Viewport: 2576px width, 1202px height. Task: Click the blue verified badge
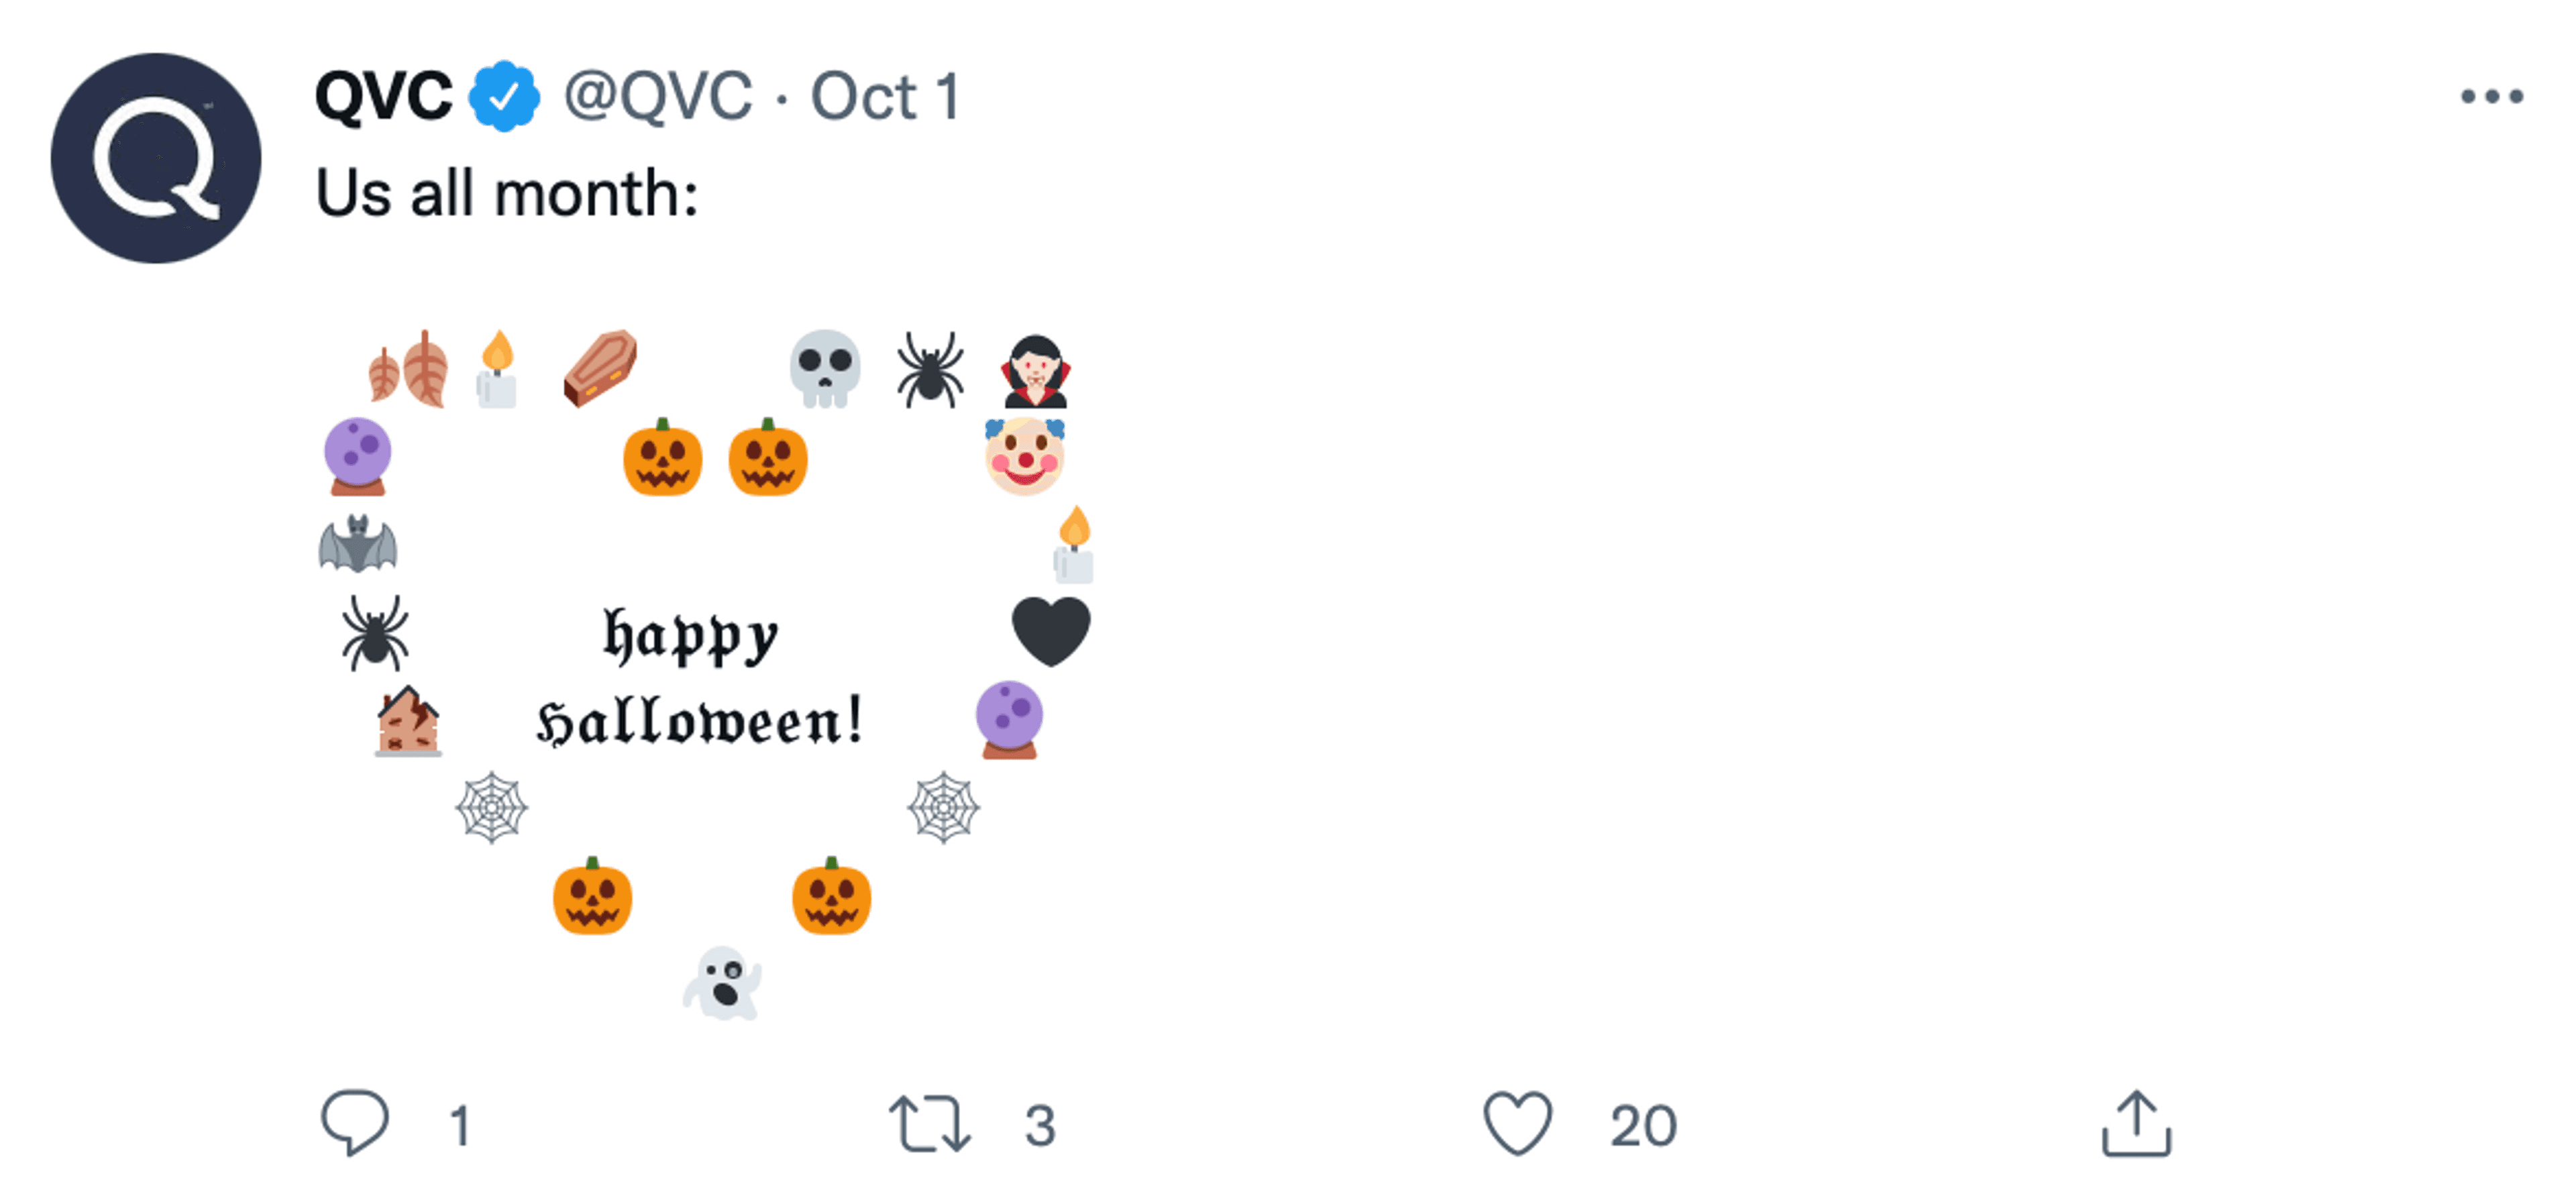(x=505, y=96)
